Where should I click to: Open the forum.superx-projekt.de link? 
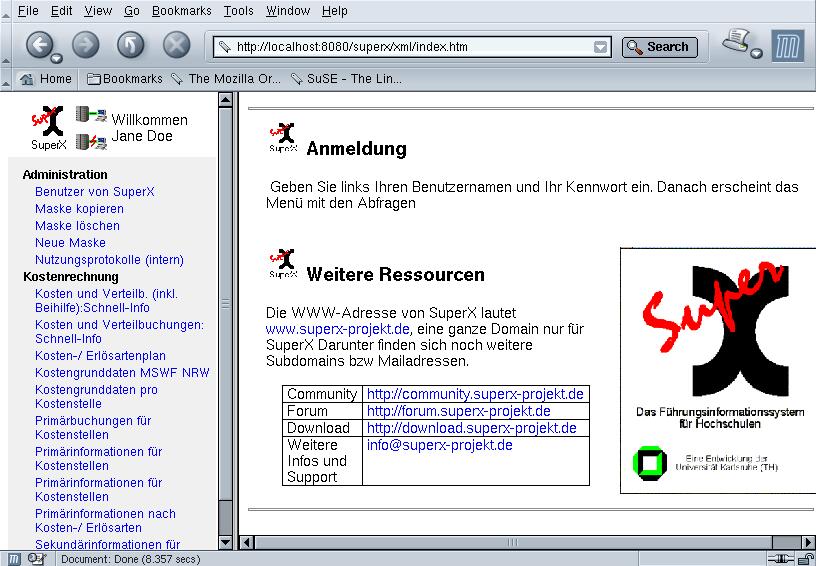tap(458, 411)
